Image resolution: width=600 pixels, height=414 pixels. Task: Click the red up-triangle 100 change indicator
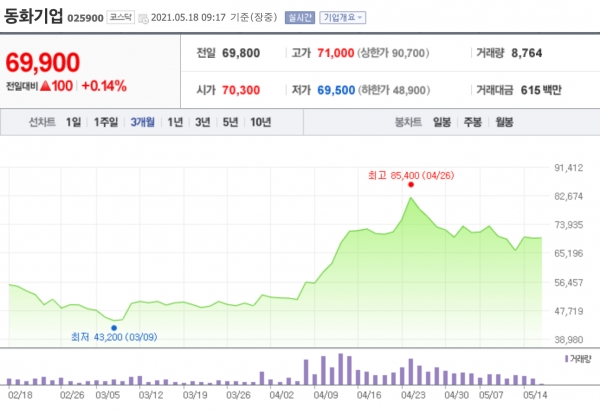tap(56, 86)
